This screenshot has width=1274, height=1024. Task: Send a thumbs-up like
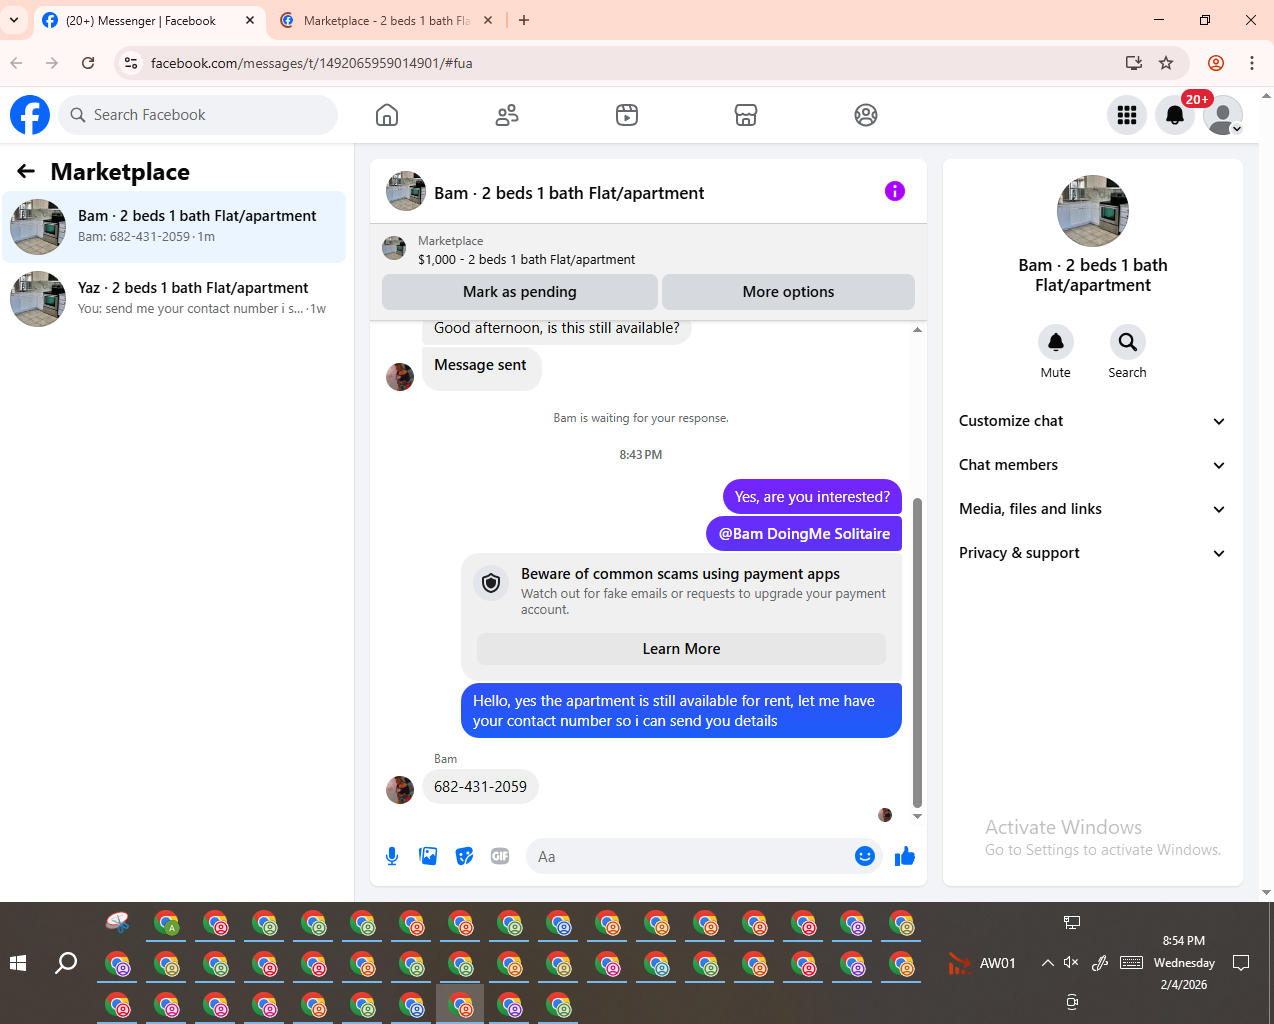[905, 856]
